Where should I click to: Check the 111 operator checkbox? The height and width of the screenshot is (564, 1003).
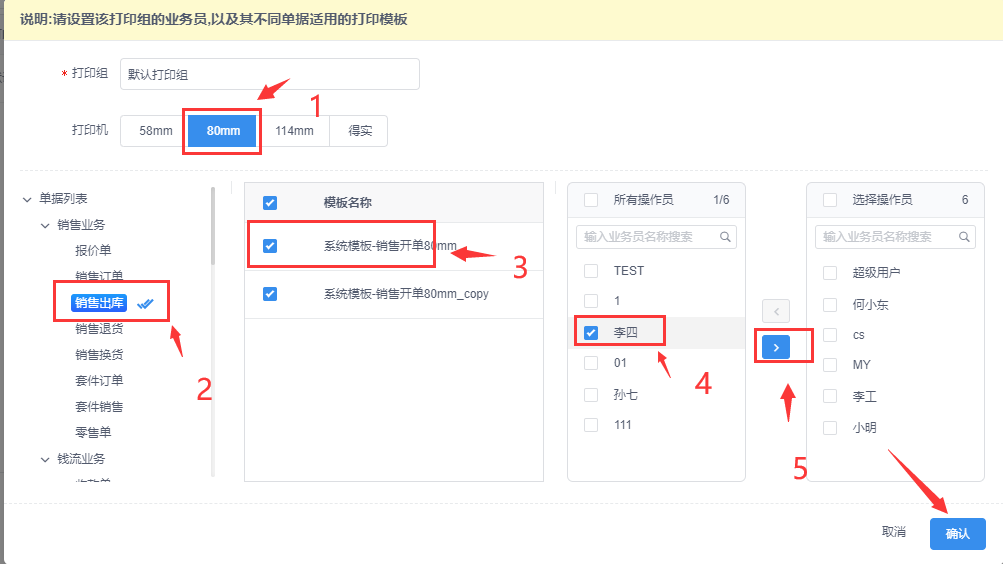click(591, 425)
